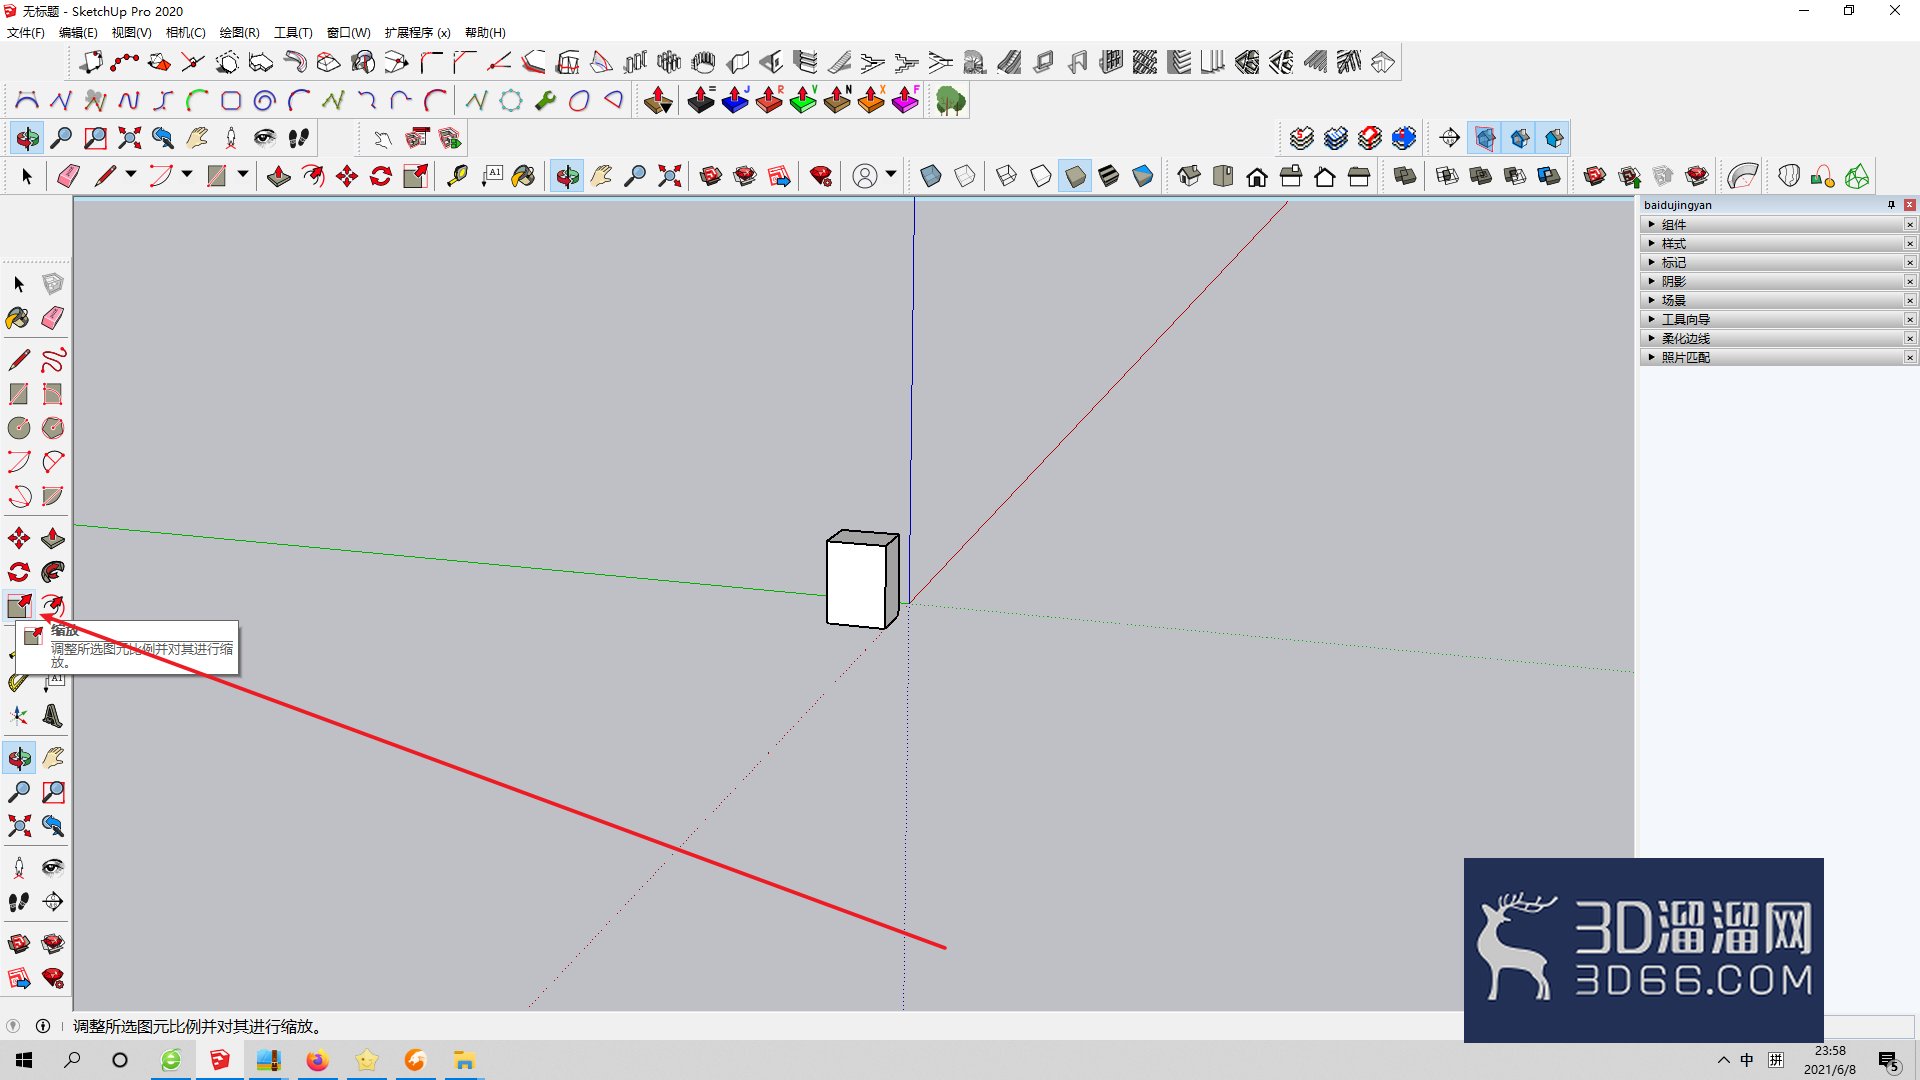
Task: Activate the Rotate tool in left toolbar
Action: [18, 572]
